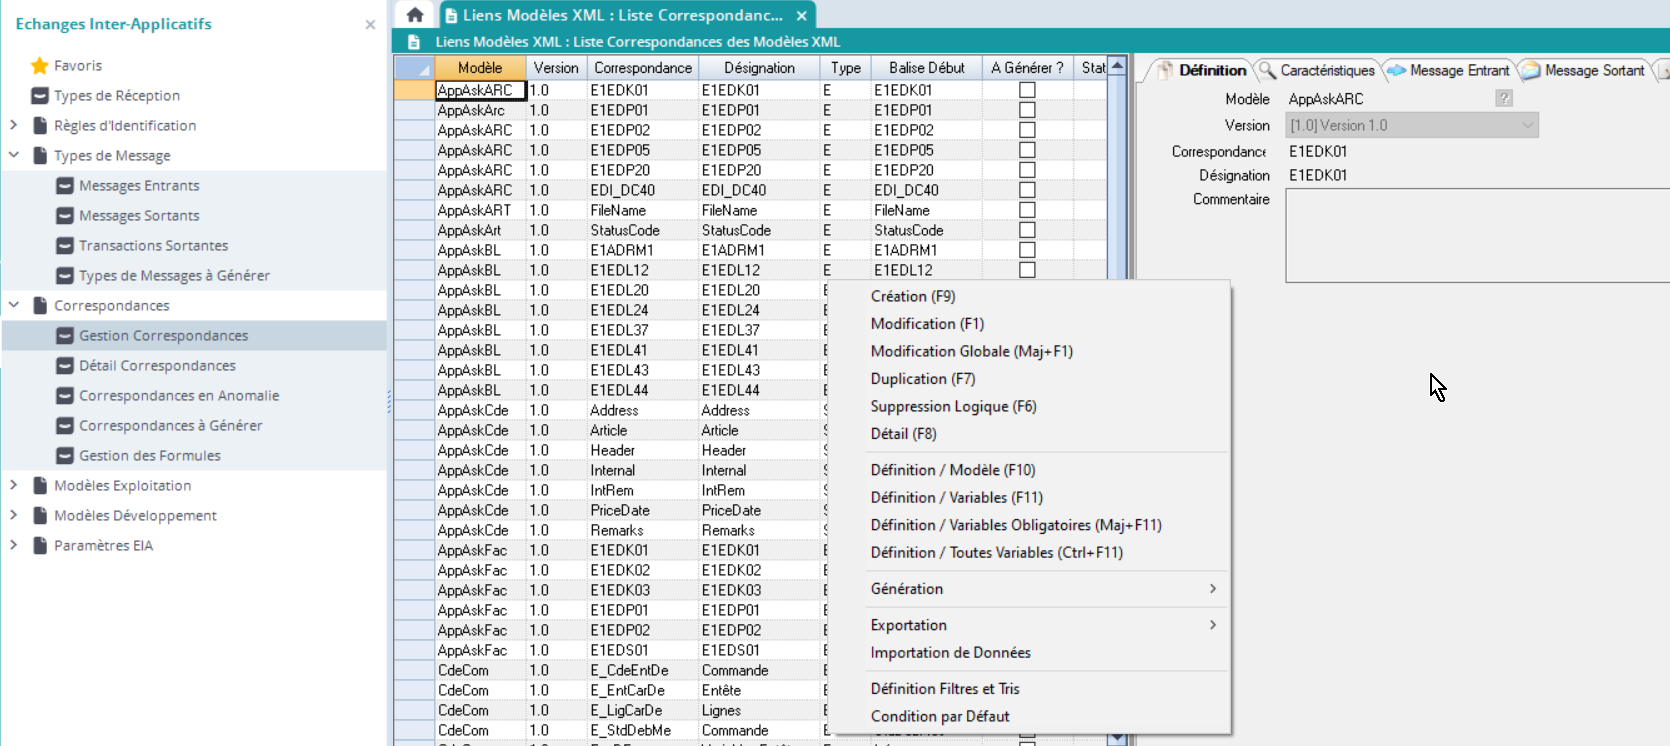Collapse the Correspondances tree node

pyautogui.click(x=14, y=305)
